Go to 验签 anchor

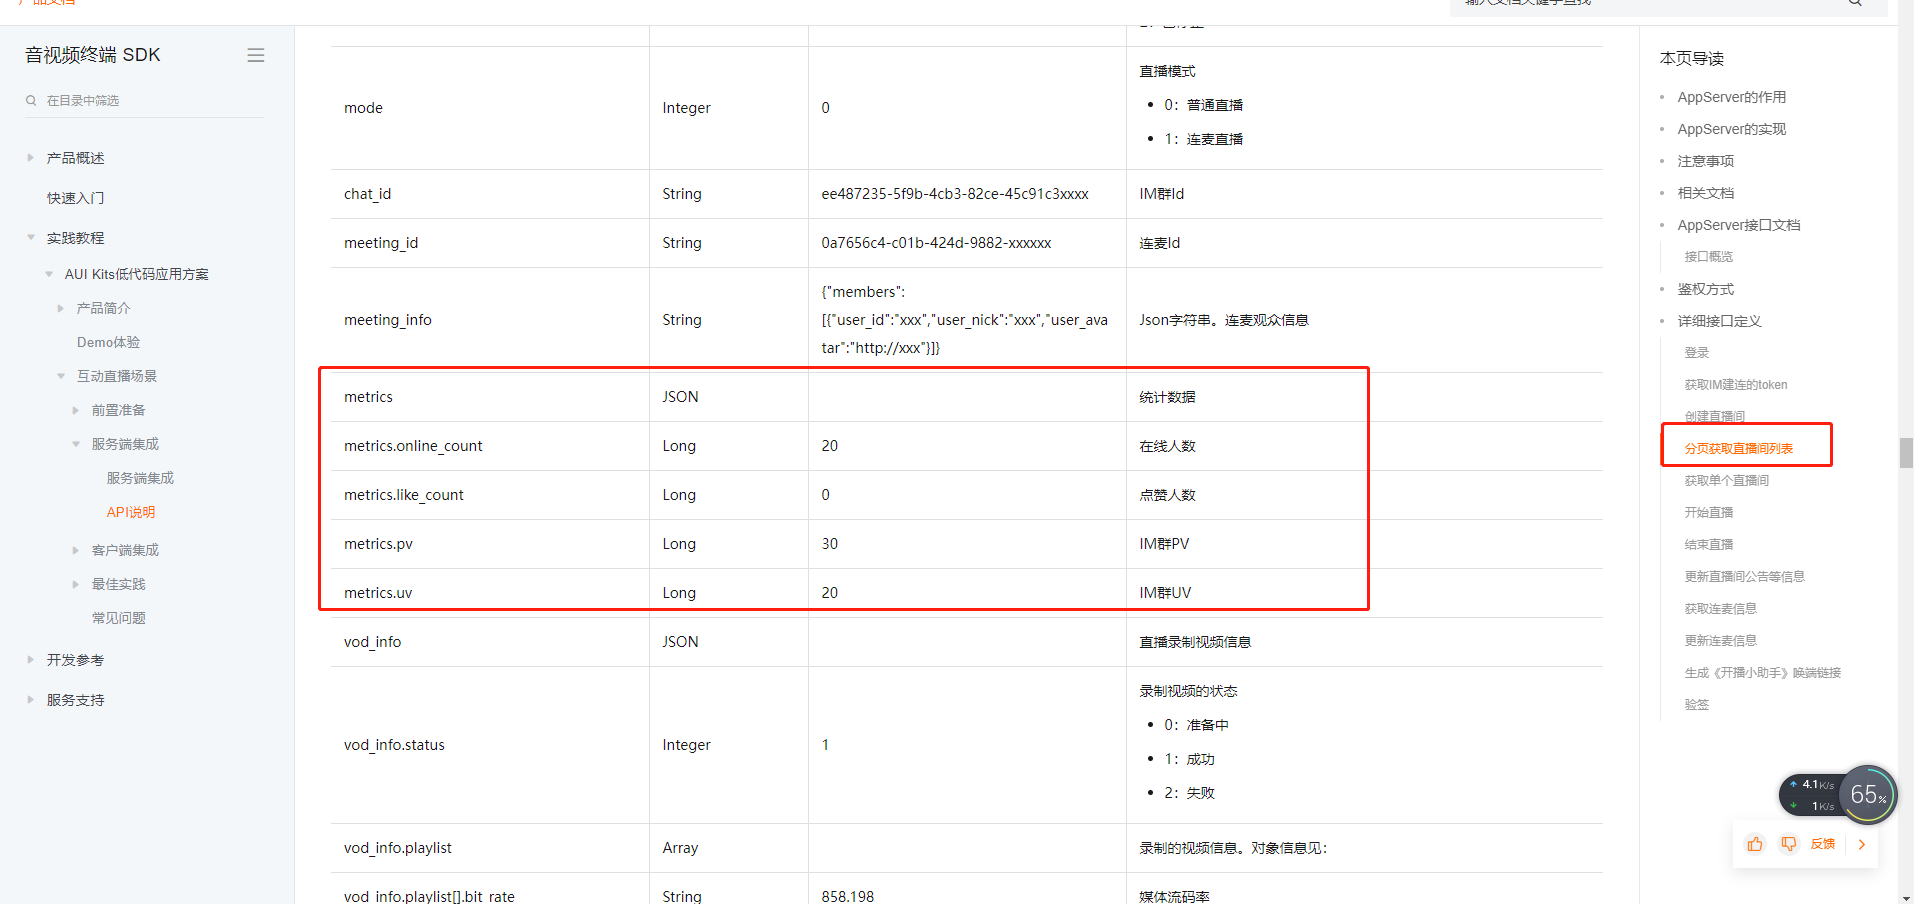(1696, 705)
